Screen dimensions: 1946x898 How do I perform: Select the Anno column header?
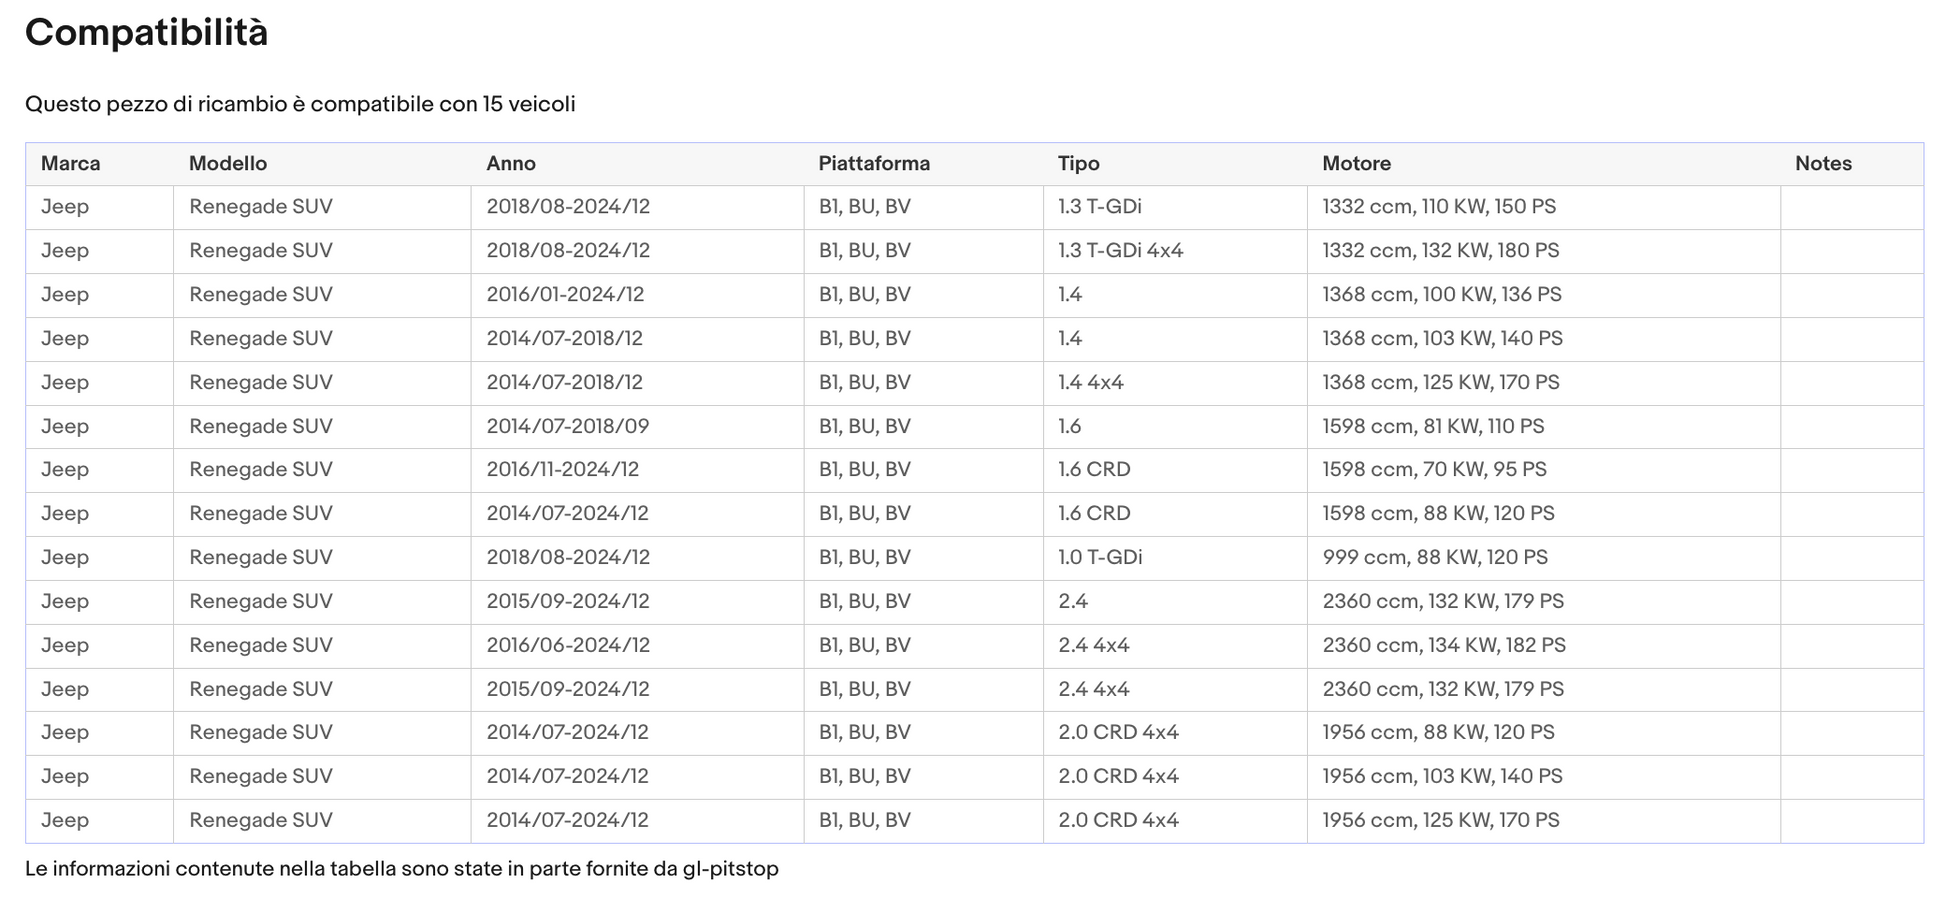[511, 163]
